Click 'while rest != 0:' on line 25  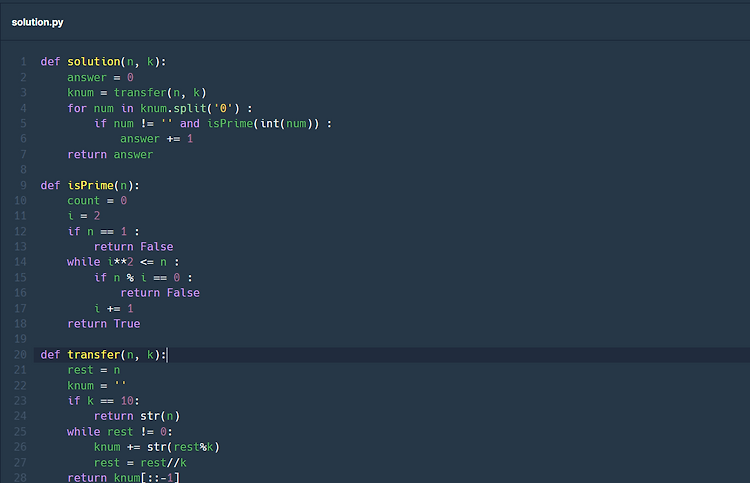120,432
